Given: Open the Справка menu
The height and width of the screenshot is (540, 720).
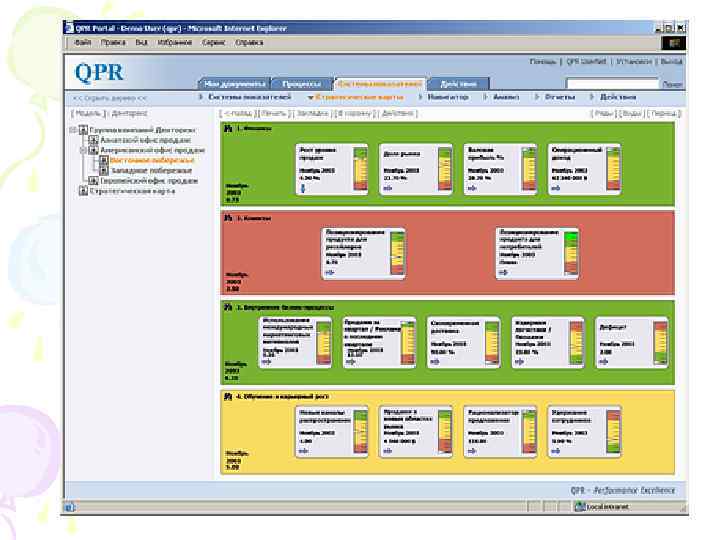Looking at the screenshot, I should (x=249, y=43).
